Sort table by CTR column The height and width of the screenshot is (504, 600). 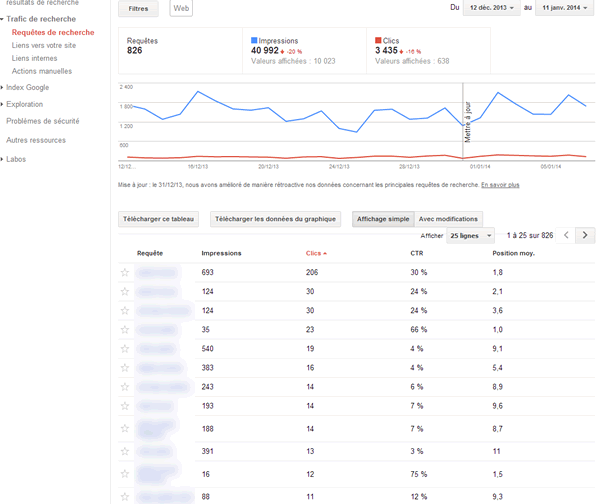click(x=417, y=253)
